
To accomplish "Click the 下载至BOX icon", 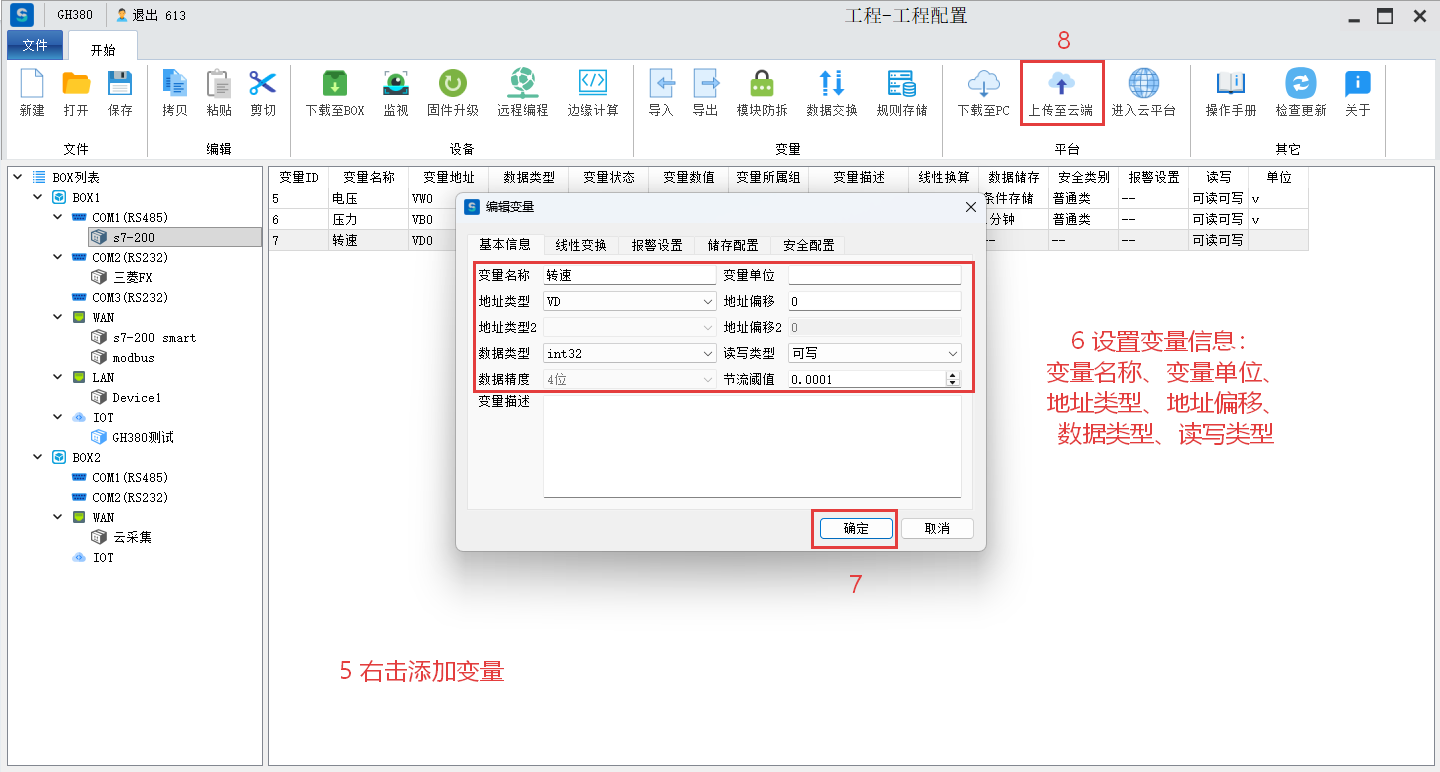I will point(335,83).
